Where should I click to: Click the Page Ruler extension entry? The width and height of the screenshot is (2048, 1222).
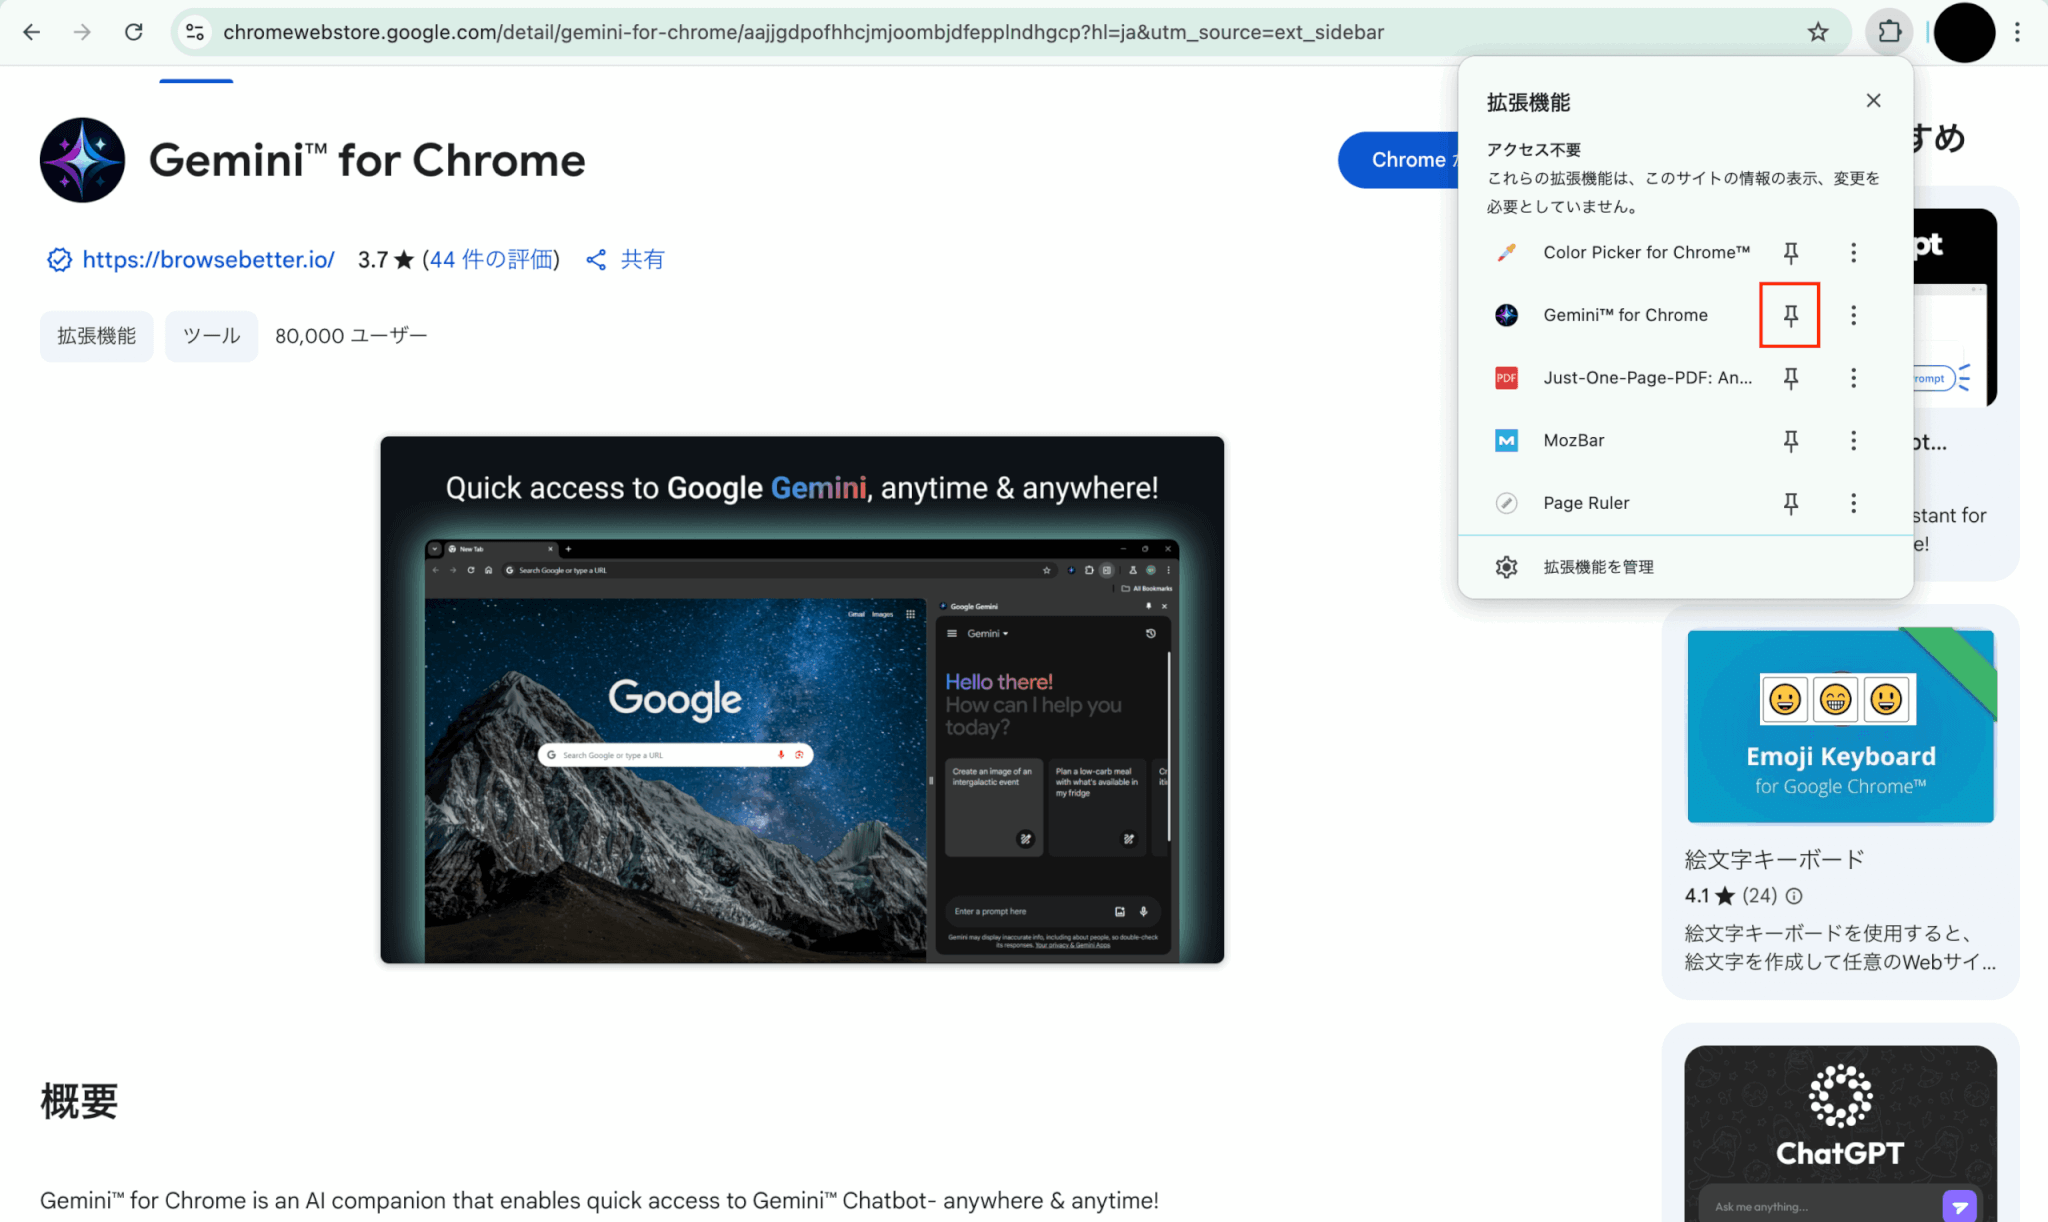[x=1586, y=503]
